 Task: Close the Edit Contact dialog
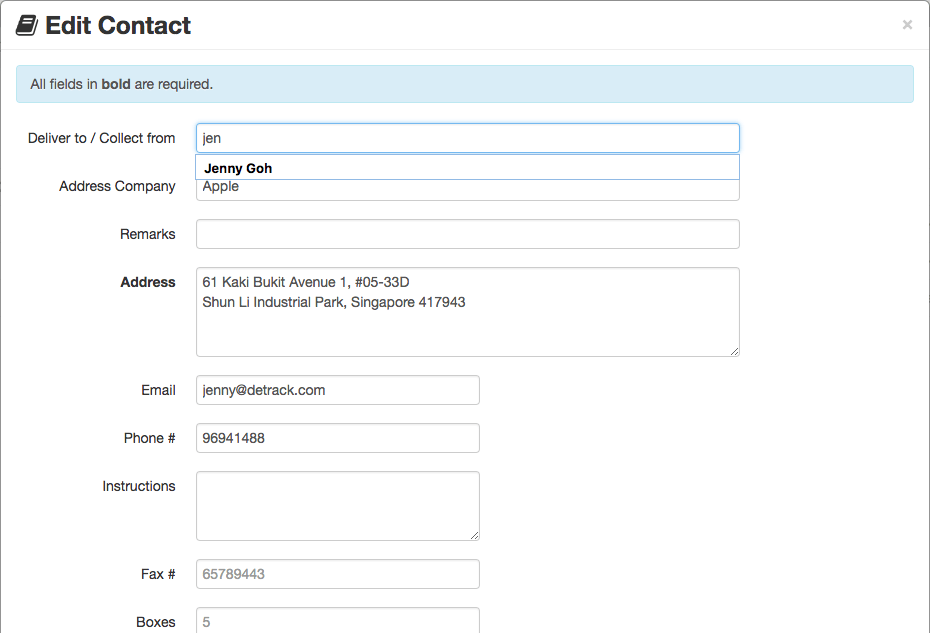[907, 25]
